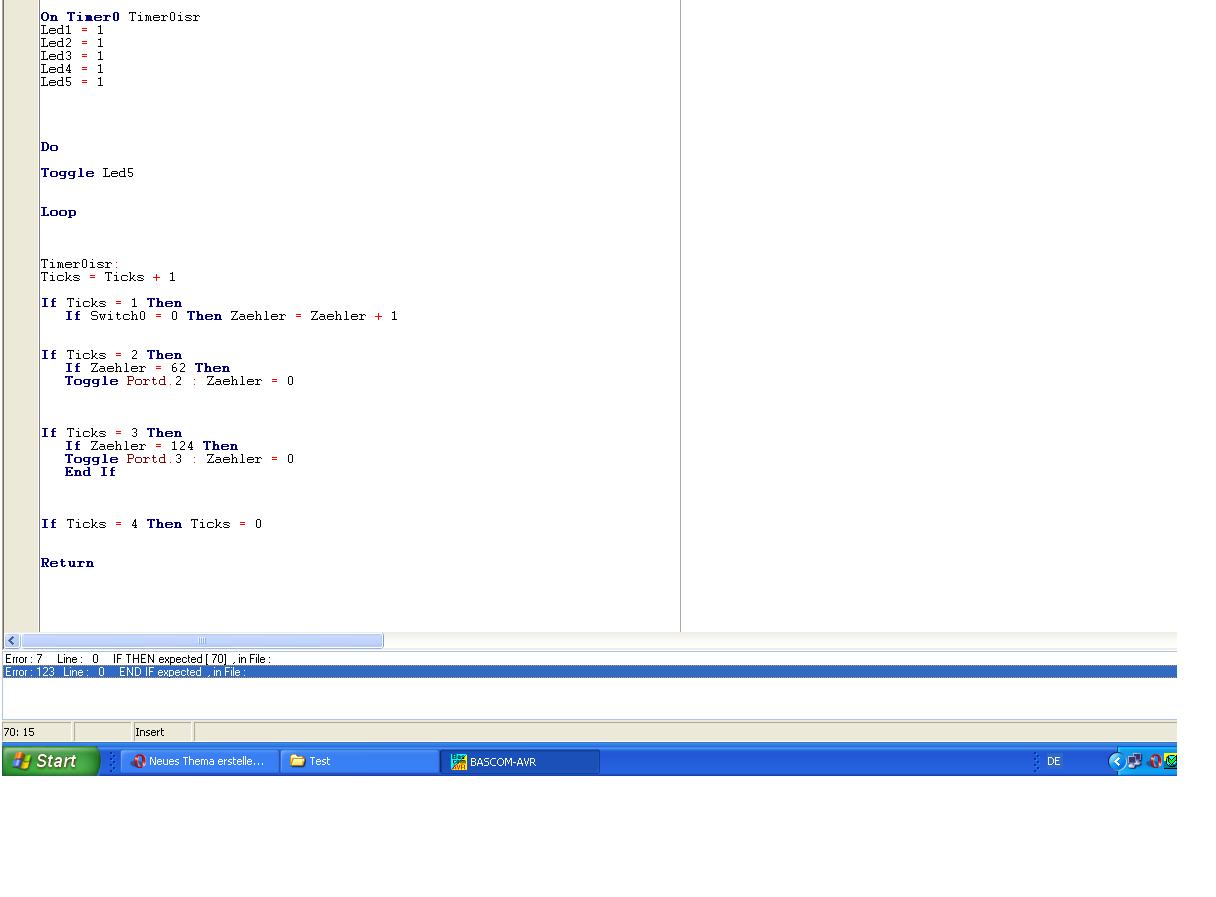Expand hidden system tray icons
The width and height of the screenshot is (1216, 897).
coord(1116,761)
